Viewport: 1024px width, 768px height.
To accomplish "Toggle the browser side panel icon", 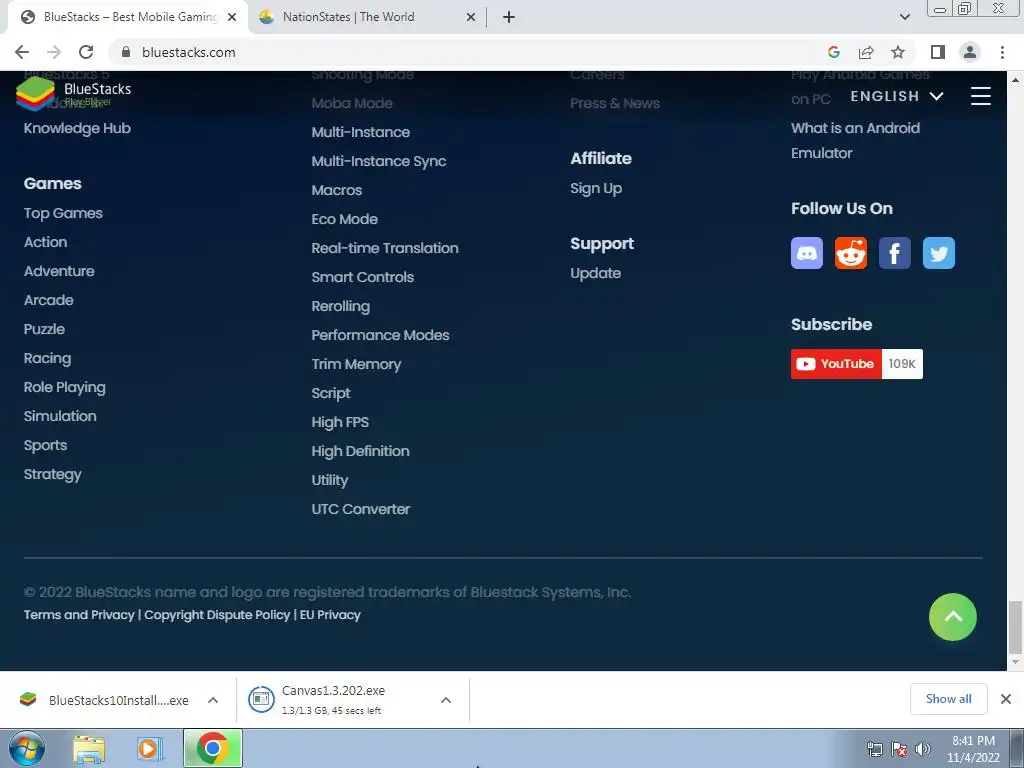I will [938, 52].
